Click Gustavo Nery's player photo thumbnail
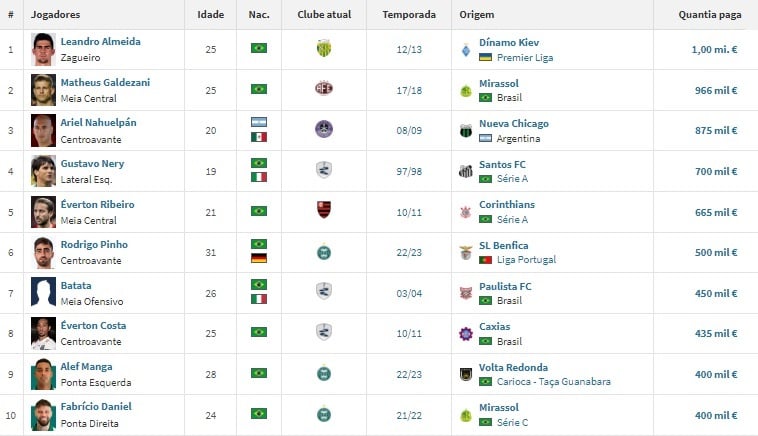Image resolution: width=758 pixels, height=436 pixels. (x=44, y=171)
